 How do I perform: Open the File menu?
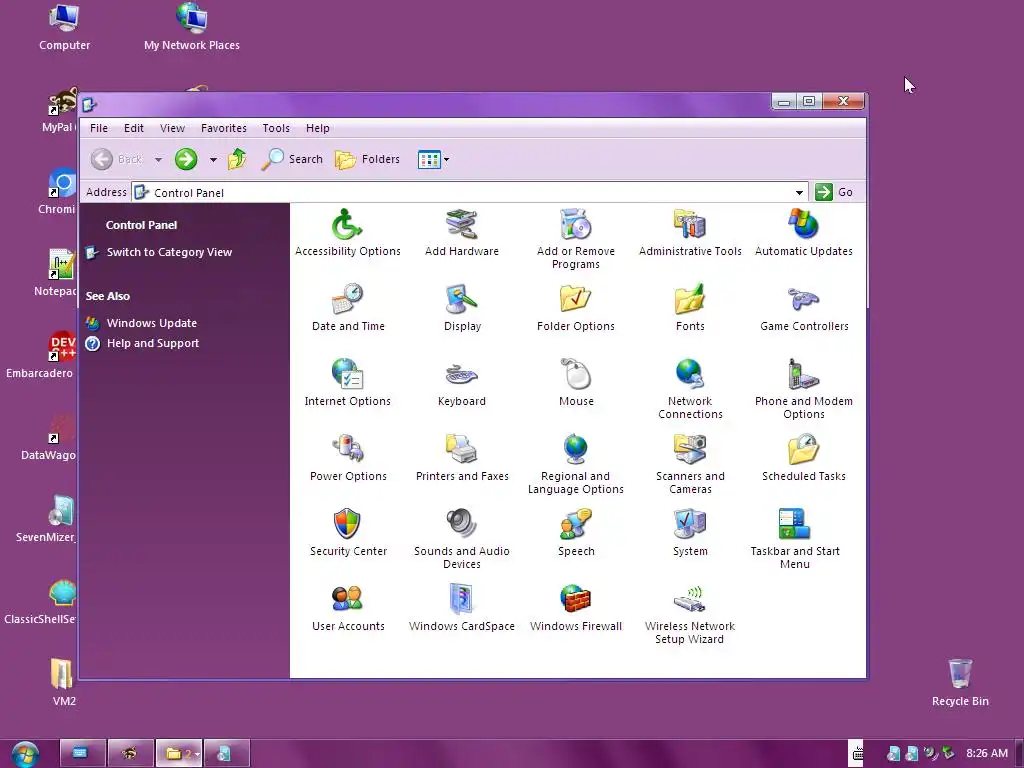(x=99, y=128)
